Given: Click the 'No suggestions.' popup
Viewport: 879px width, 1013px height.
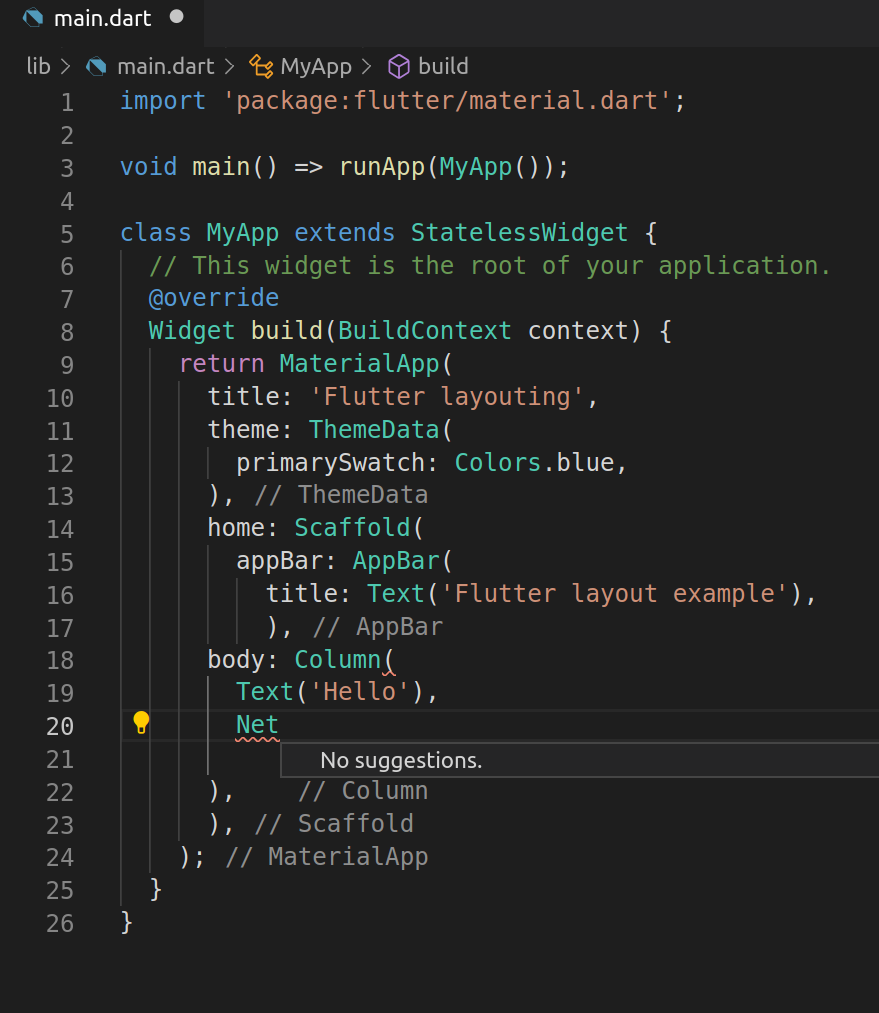Looking at the screenshot, I should click(x=579, y=760).
